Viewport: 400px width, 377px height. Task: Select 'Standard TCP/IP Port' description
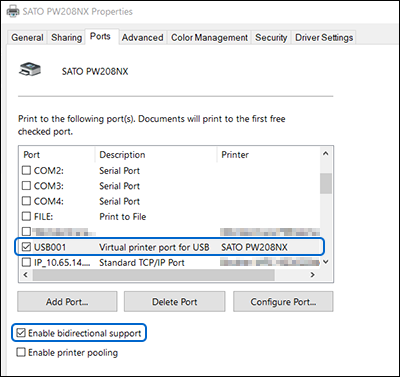coord(142,262)
